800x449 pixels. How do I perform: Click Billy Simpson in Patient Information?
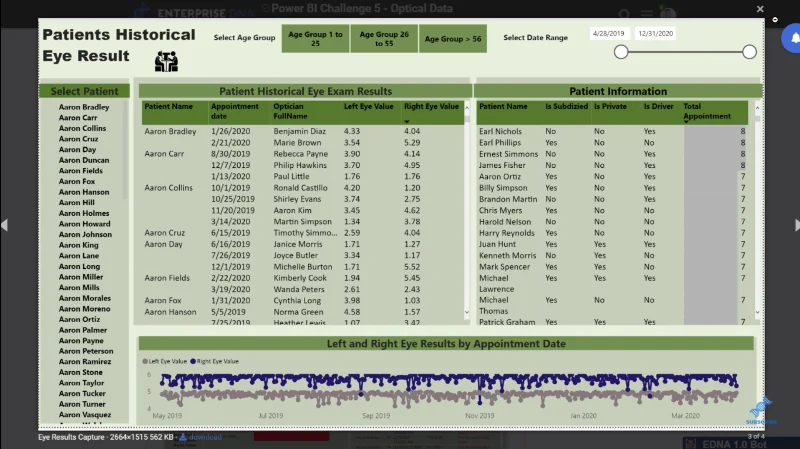(x=503, y=188)
